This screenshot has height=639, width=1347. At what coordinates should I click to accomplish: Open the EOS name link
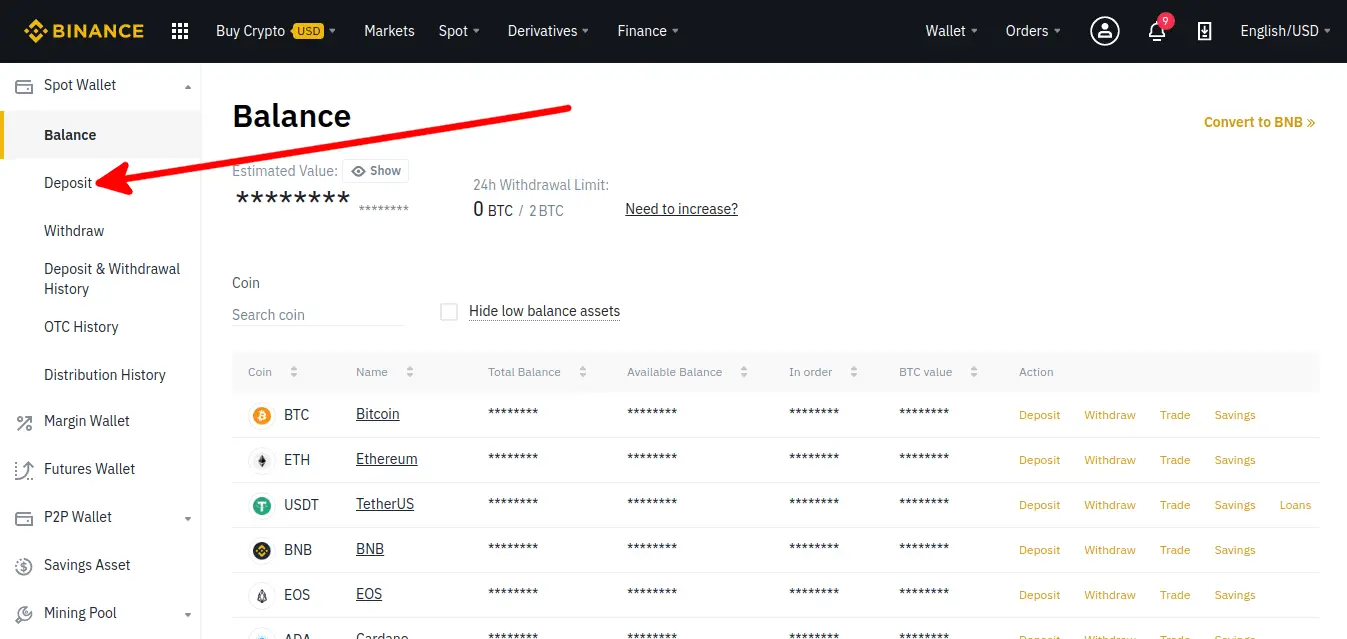[369, 594]
